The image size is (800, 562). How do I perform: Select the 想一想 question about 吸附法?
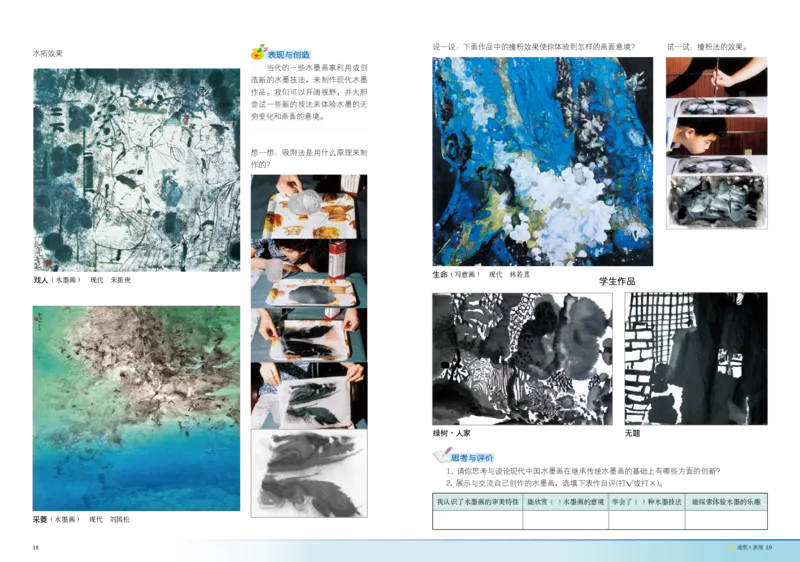309,158
